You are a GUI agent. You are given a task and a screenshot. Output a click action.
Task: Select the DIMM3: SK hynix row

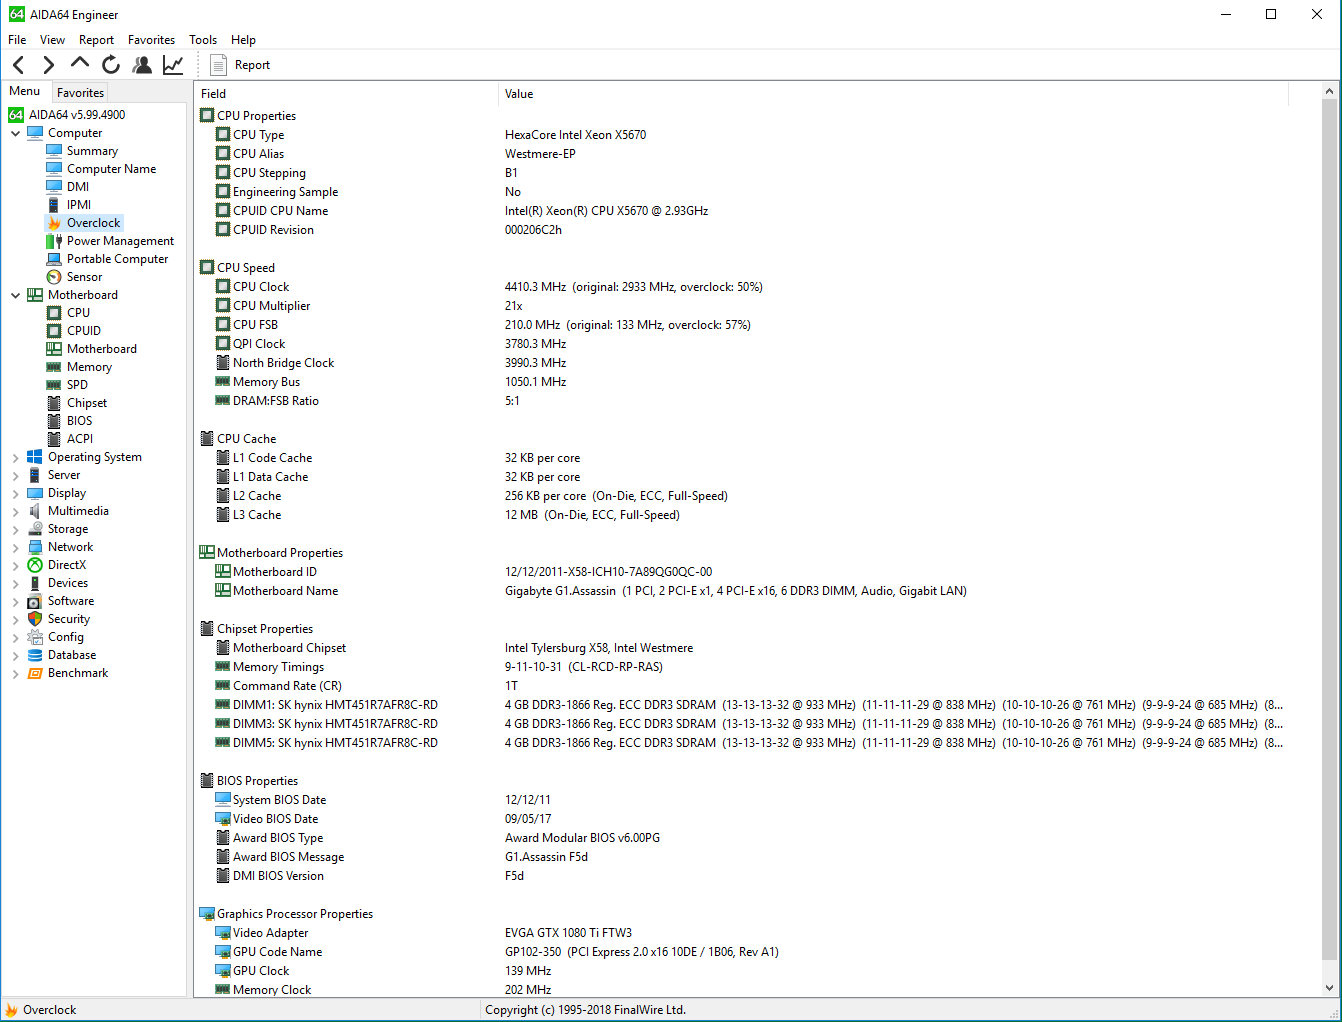click(740, 724)
